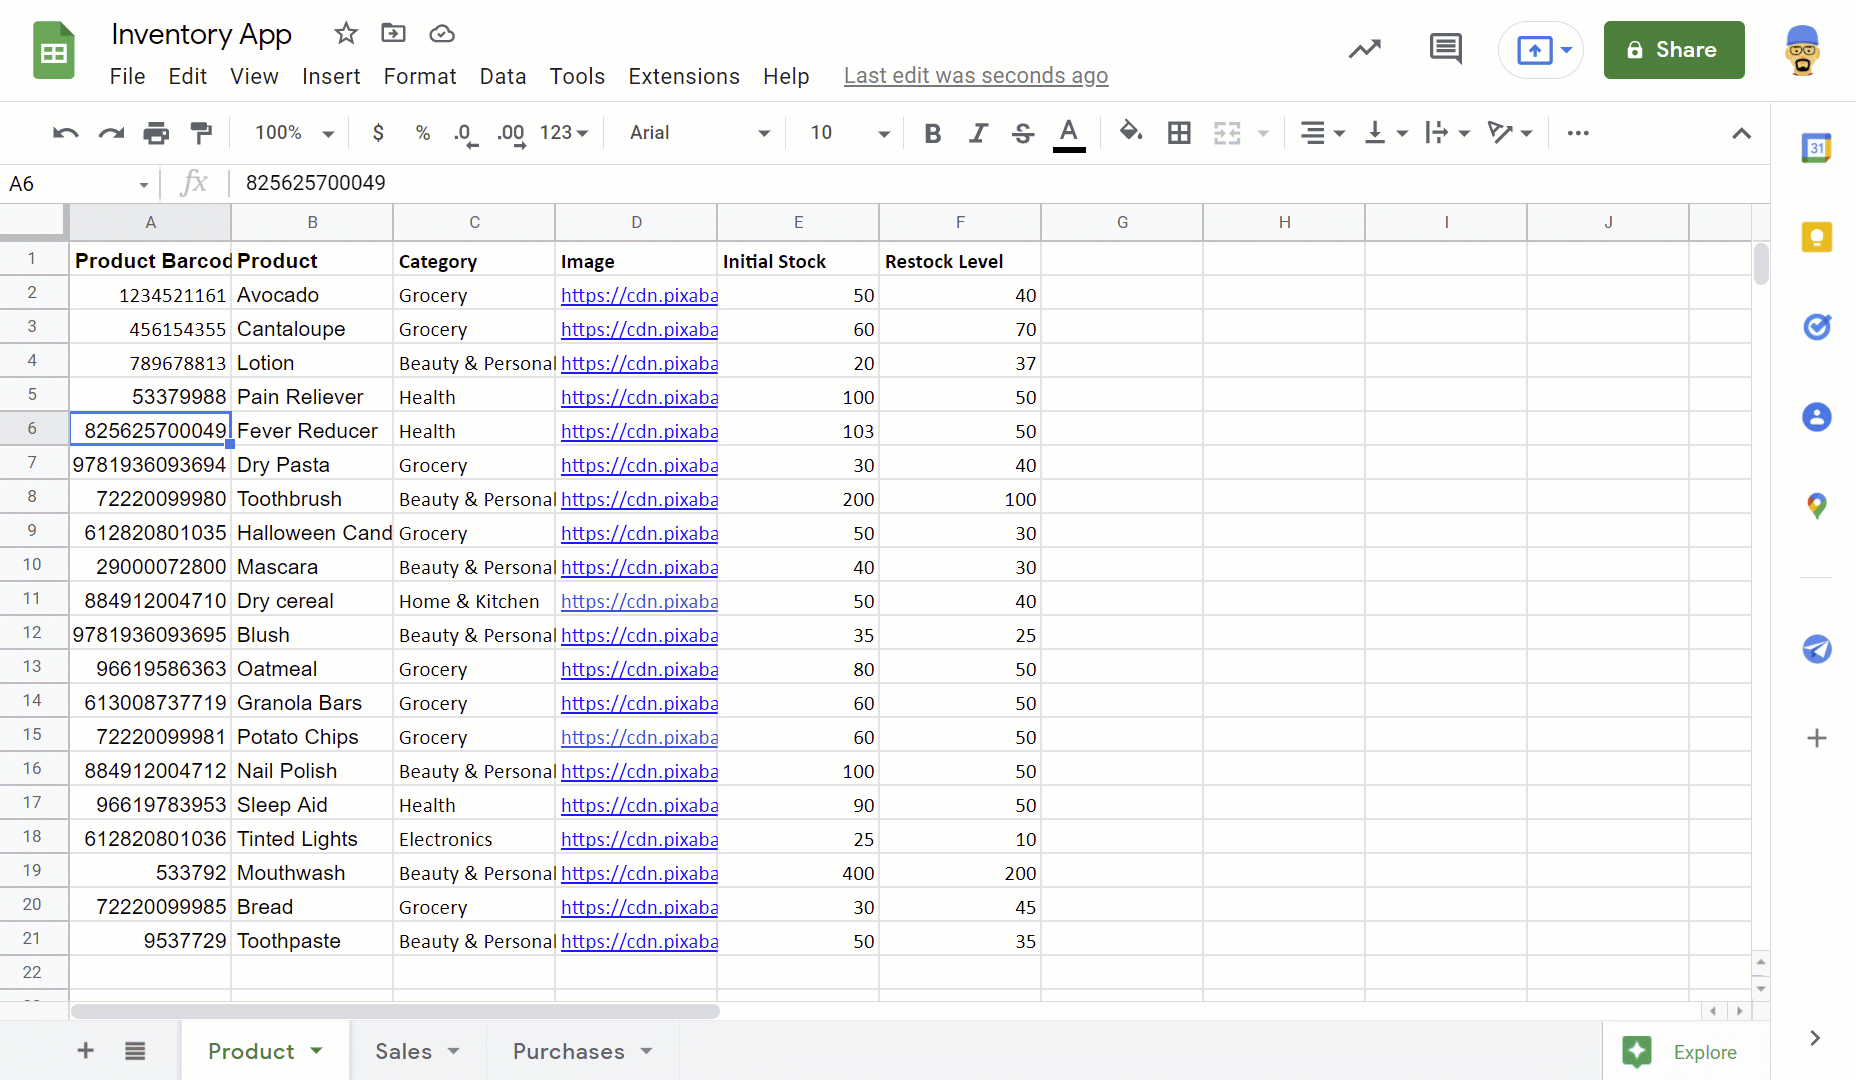Select the Paint format tool

coord(201,133)
